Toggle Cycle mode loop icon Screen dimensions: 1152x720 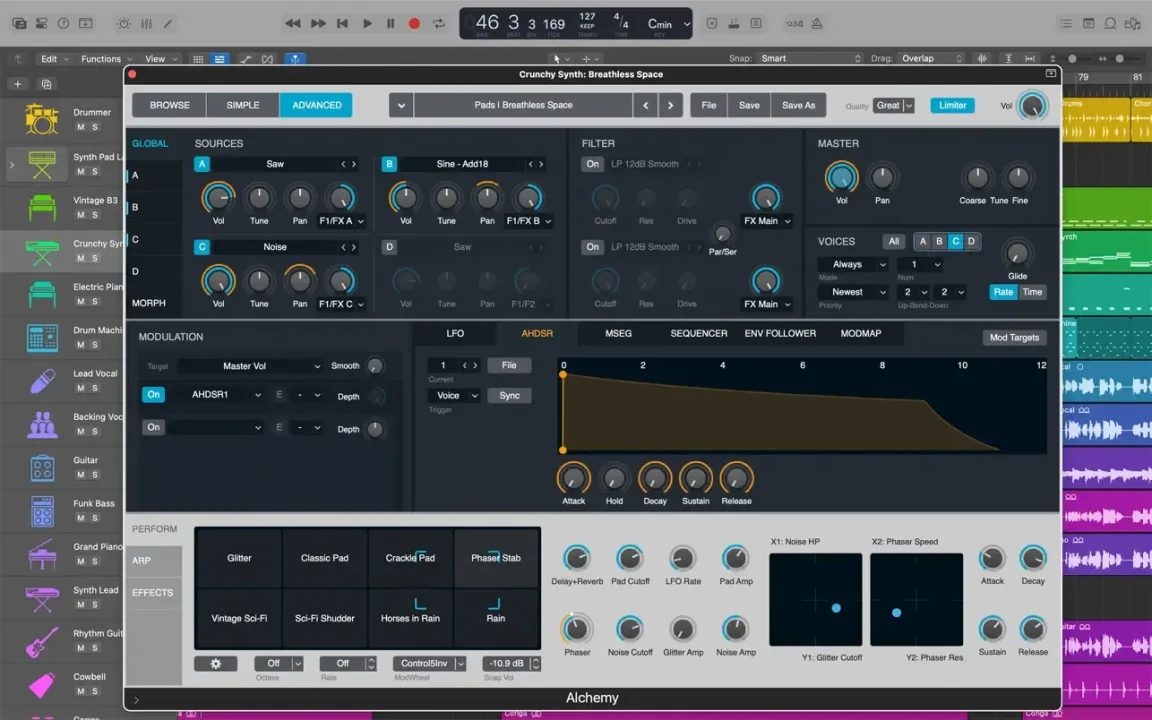439,24
